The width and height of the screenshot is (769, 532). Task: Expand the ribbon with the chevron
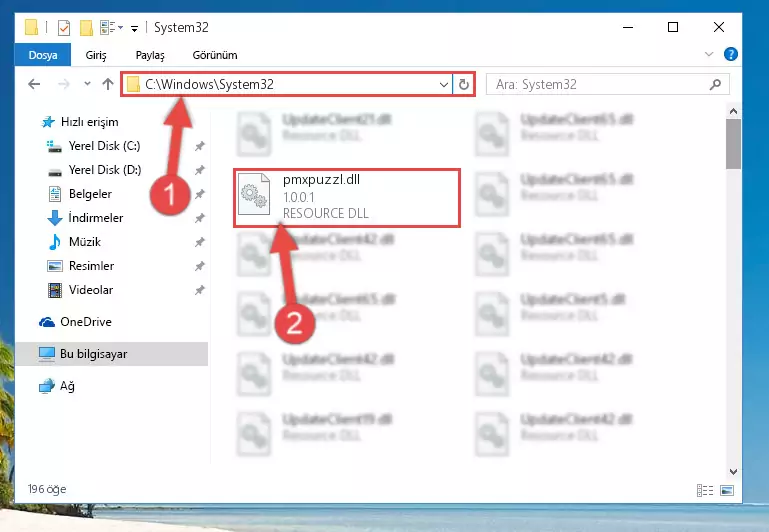click(709, 54)
